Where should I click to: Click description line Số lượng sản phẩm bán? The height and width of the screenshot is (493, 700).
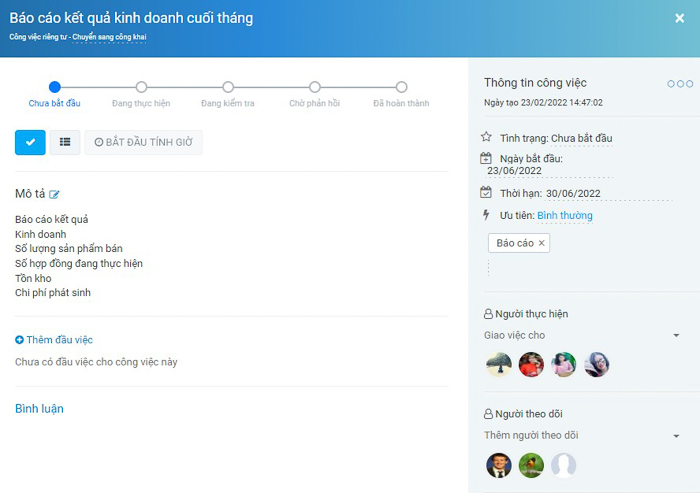coord(69,249)
